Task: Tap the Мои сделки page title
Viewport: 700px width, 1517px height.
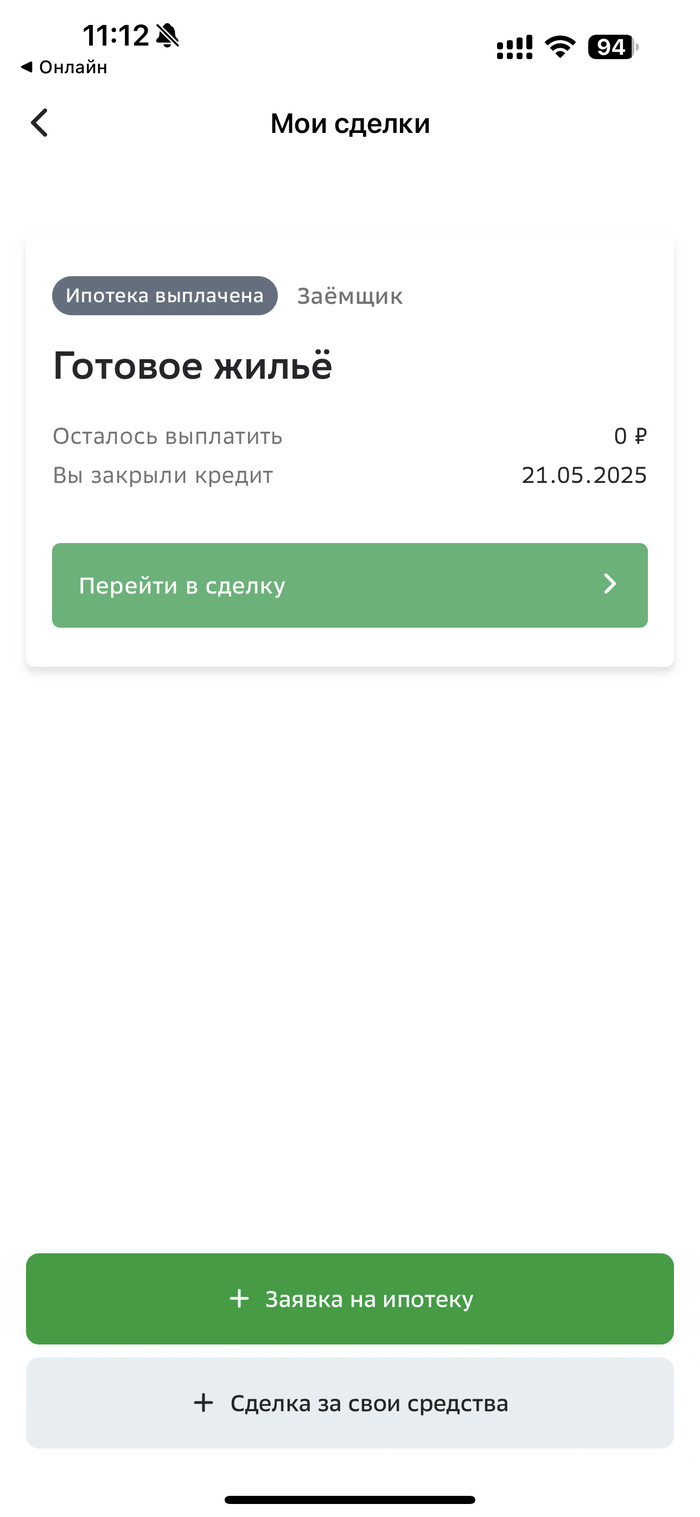Action: pyautogui.click(x=350, y=124)
